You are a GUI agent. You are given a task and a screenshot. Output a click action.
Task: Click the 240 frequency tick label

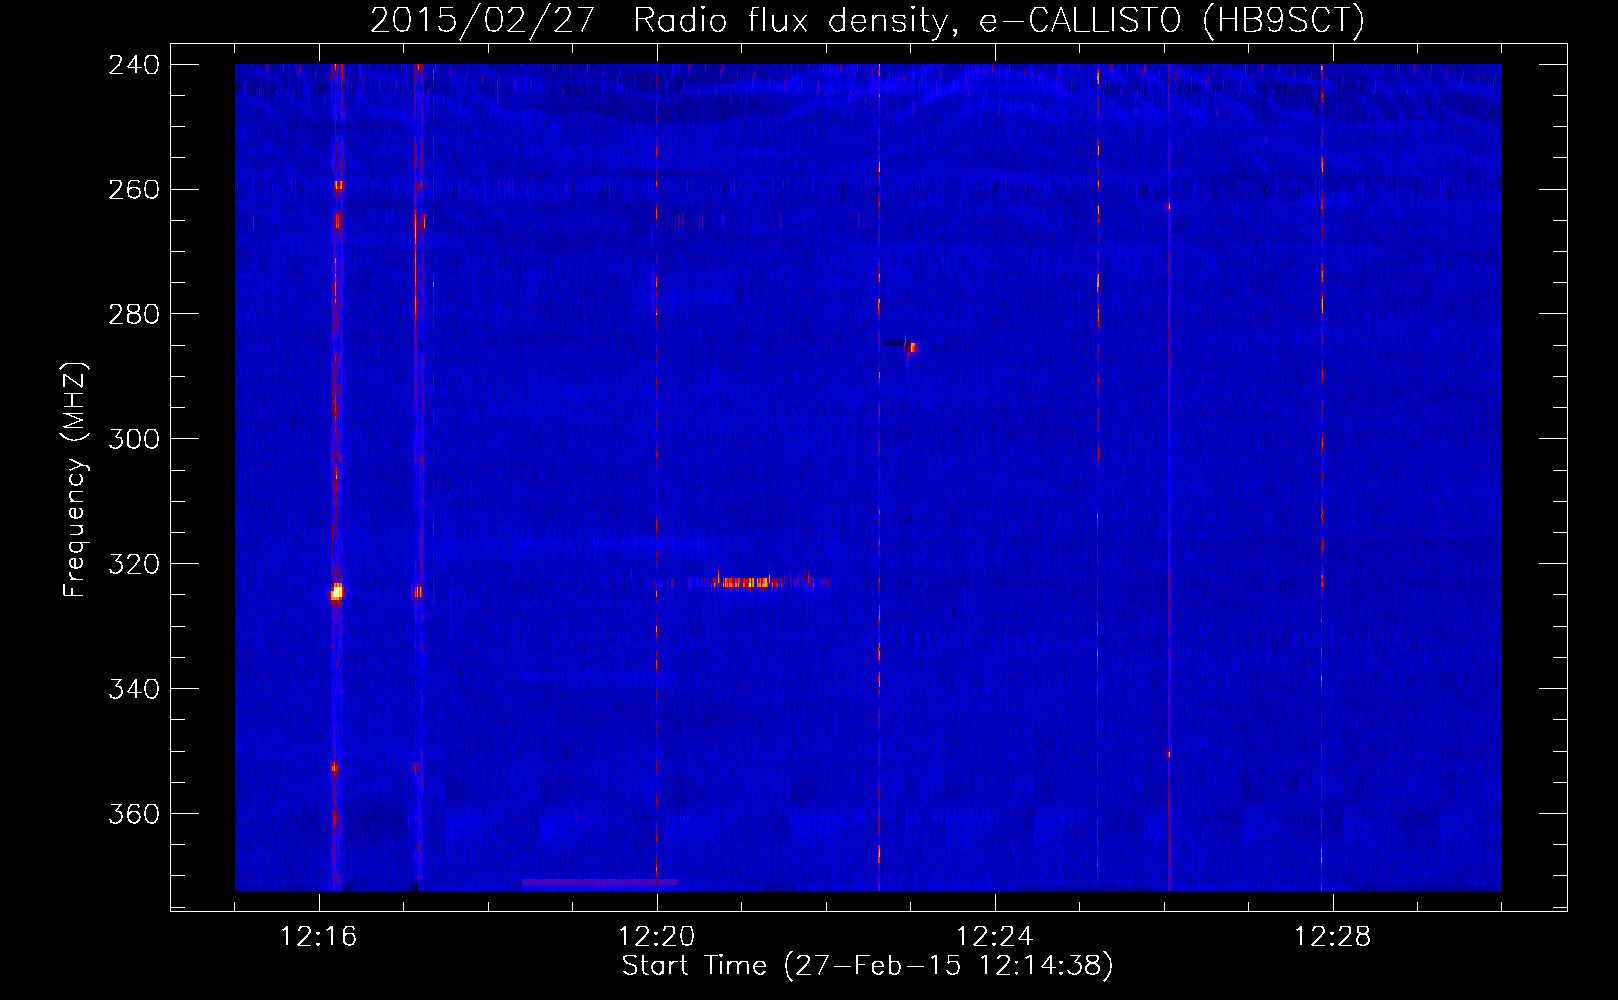point(134,65)
